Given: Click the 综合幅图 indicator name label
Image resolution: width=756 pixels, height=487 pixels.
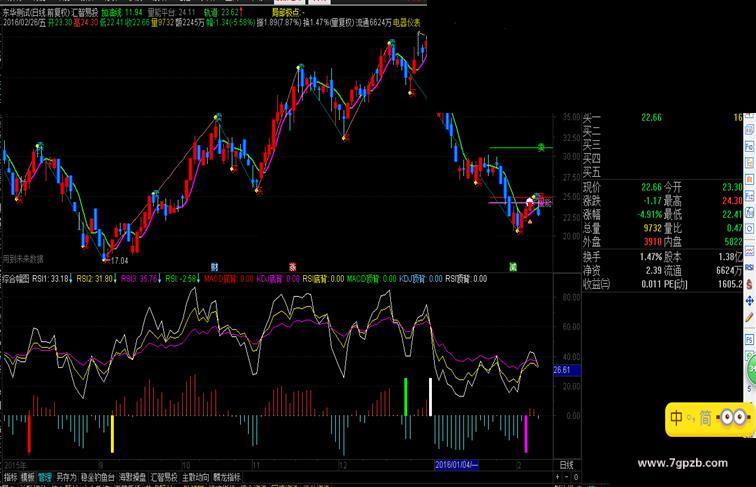Looking at the screenshot, I should [16, 279].
